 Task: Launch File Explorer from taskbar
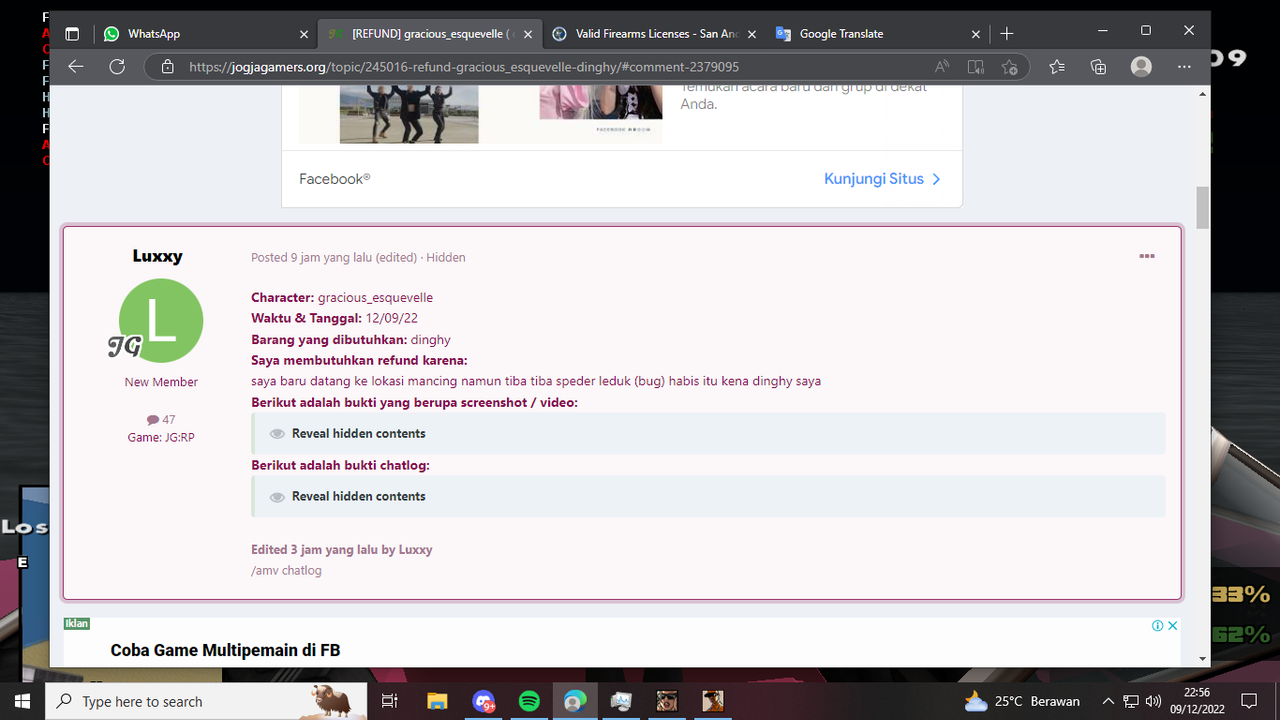pos(437,701)
